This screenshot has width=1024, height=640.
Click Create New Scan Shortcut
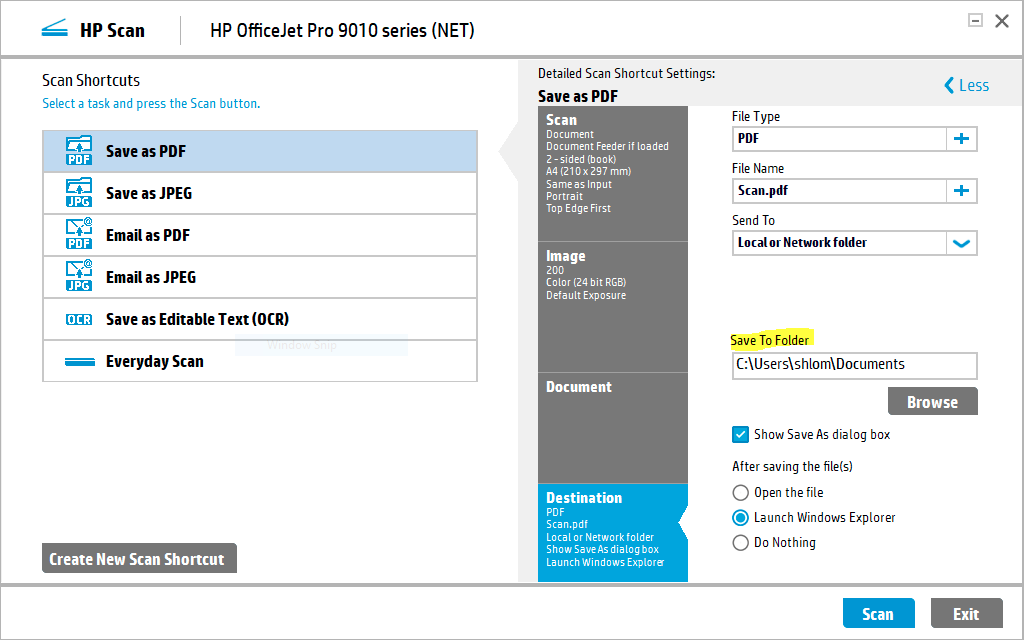139,558
